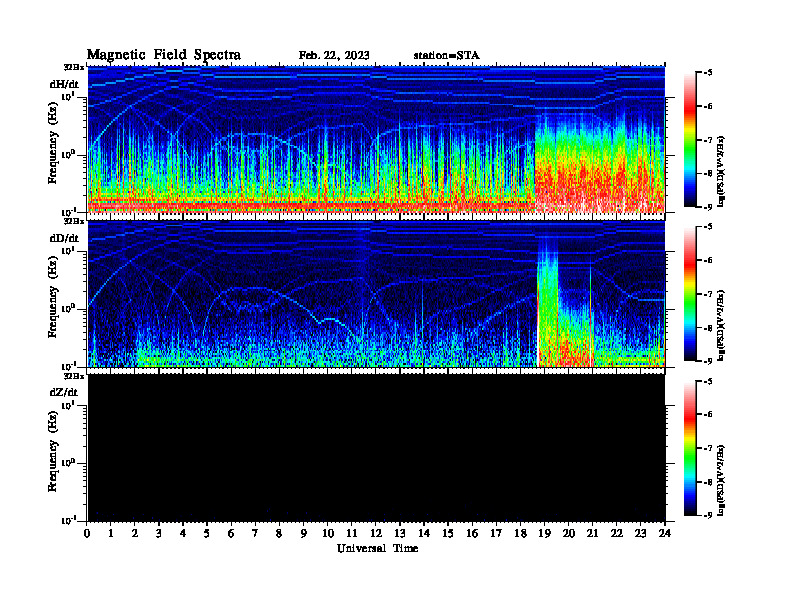792x612 pixels.
Task: Click hour tick label "6" on time axis
Action: [231, 533]
